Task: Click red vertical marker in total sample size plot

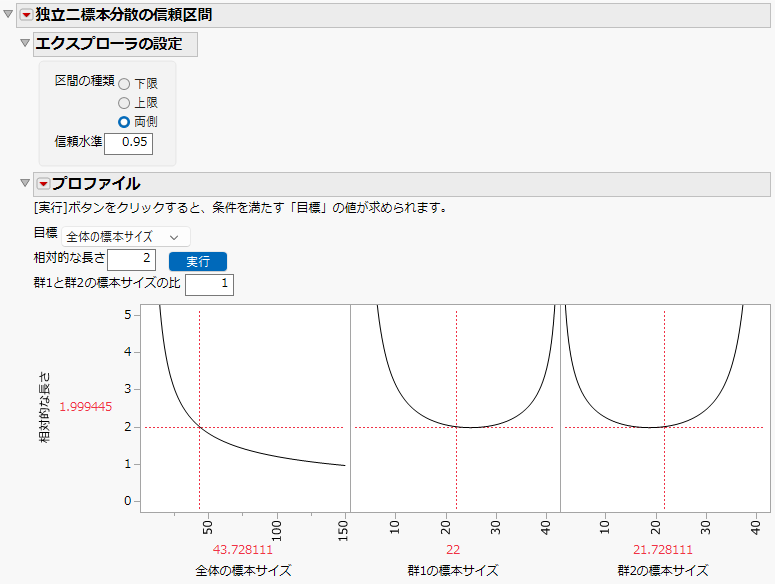Action: point(200,410)
